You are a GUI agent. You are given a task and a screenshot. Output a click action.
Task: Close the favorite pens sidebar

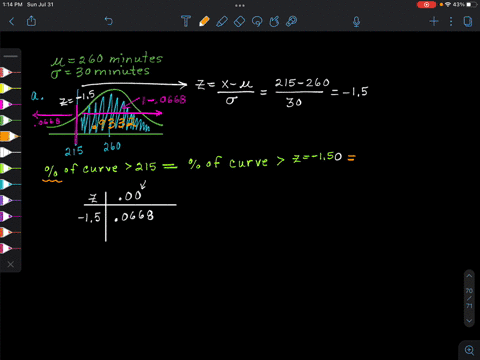click(11, 264)
